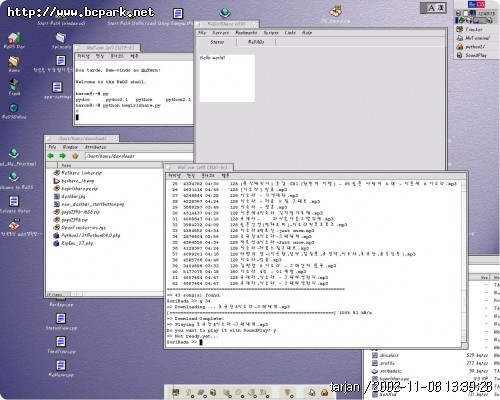The height and width of the screenshot is (400, 500).
Task: Select python2.2 in the Deskbar app list
Action: click(475, 47)
